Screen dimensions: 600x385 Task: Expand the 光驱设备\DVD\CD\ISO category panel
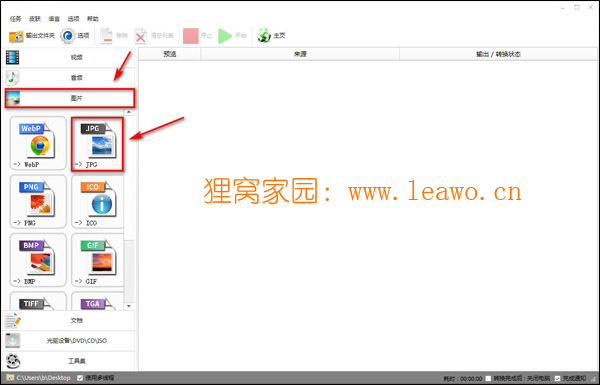click(x=69, y=341)
